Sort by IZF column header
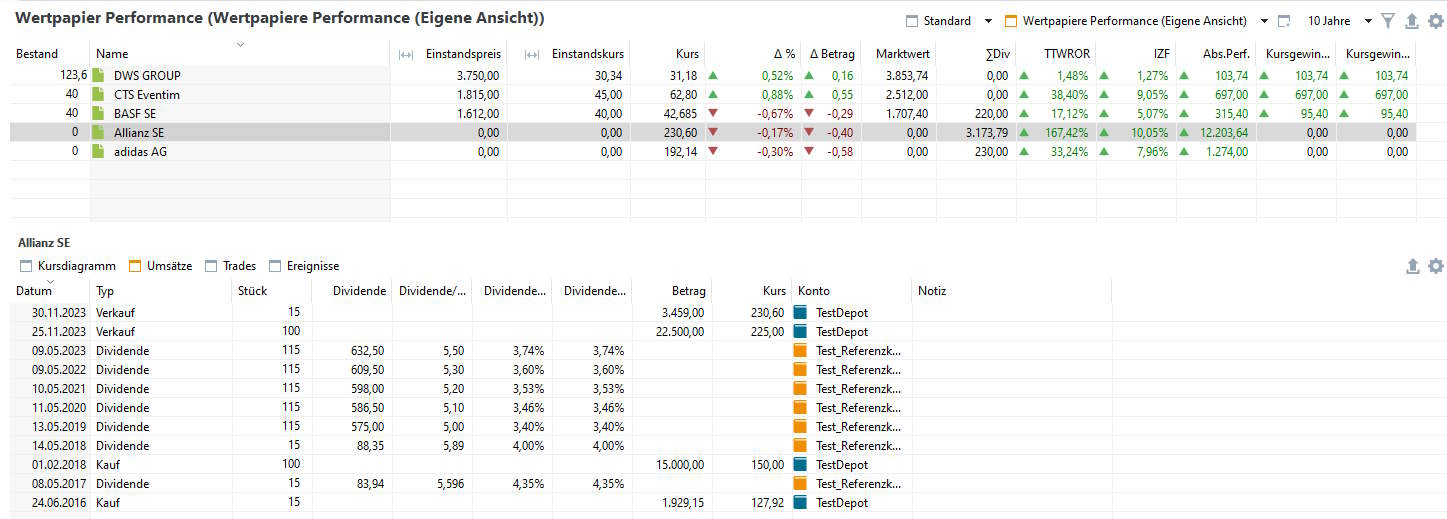1447x519 pixels. 1161,54
